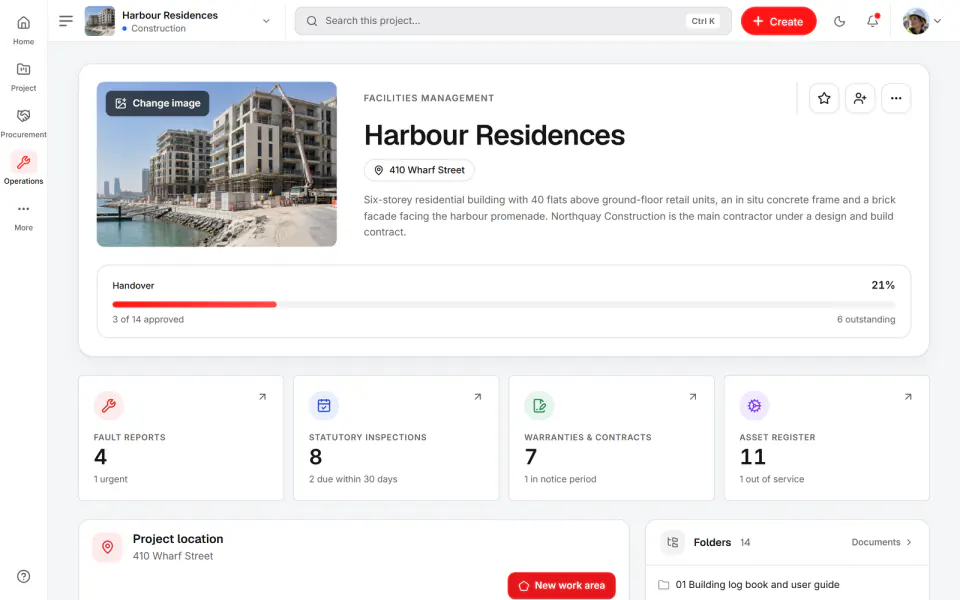Click the Warranties & Contracts document icon
Screen dimensions: 960x600
click(539, 405)
